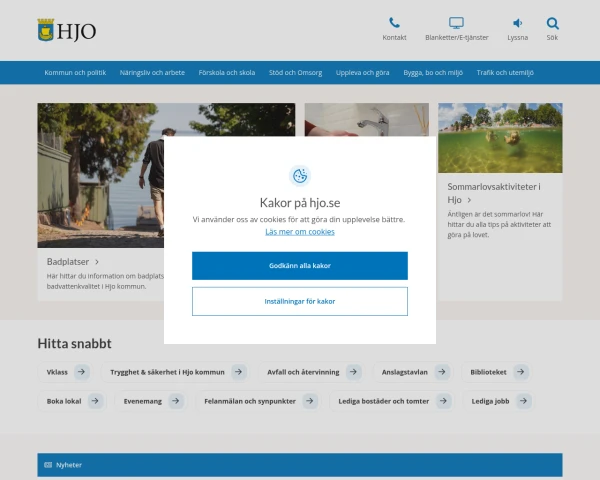The width and height of the screenshot is (600, 480).
Task: Click the Lyssna label text
Action: tap(517, 38)
